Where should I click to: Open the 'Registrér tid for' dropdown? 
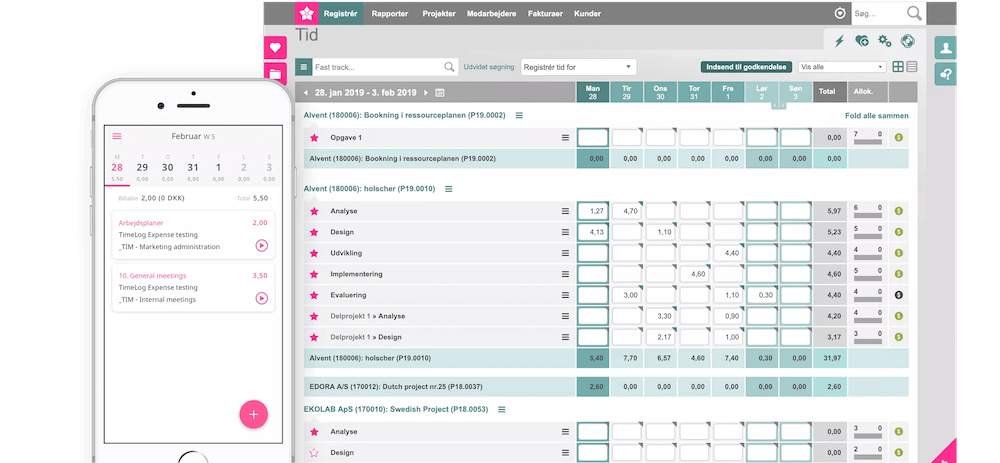pos(577,67)
